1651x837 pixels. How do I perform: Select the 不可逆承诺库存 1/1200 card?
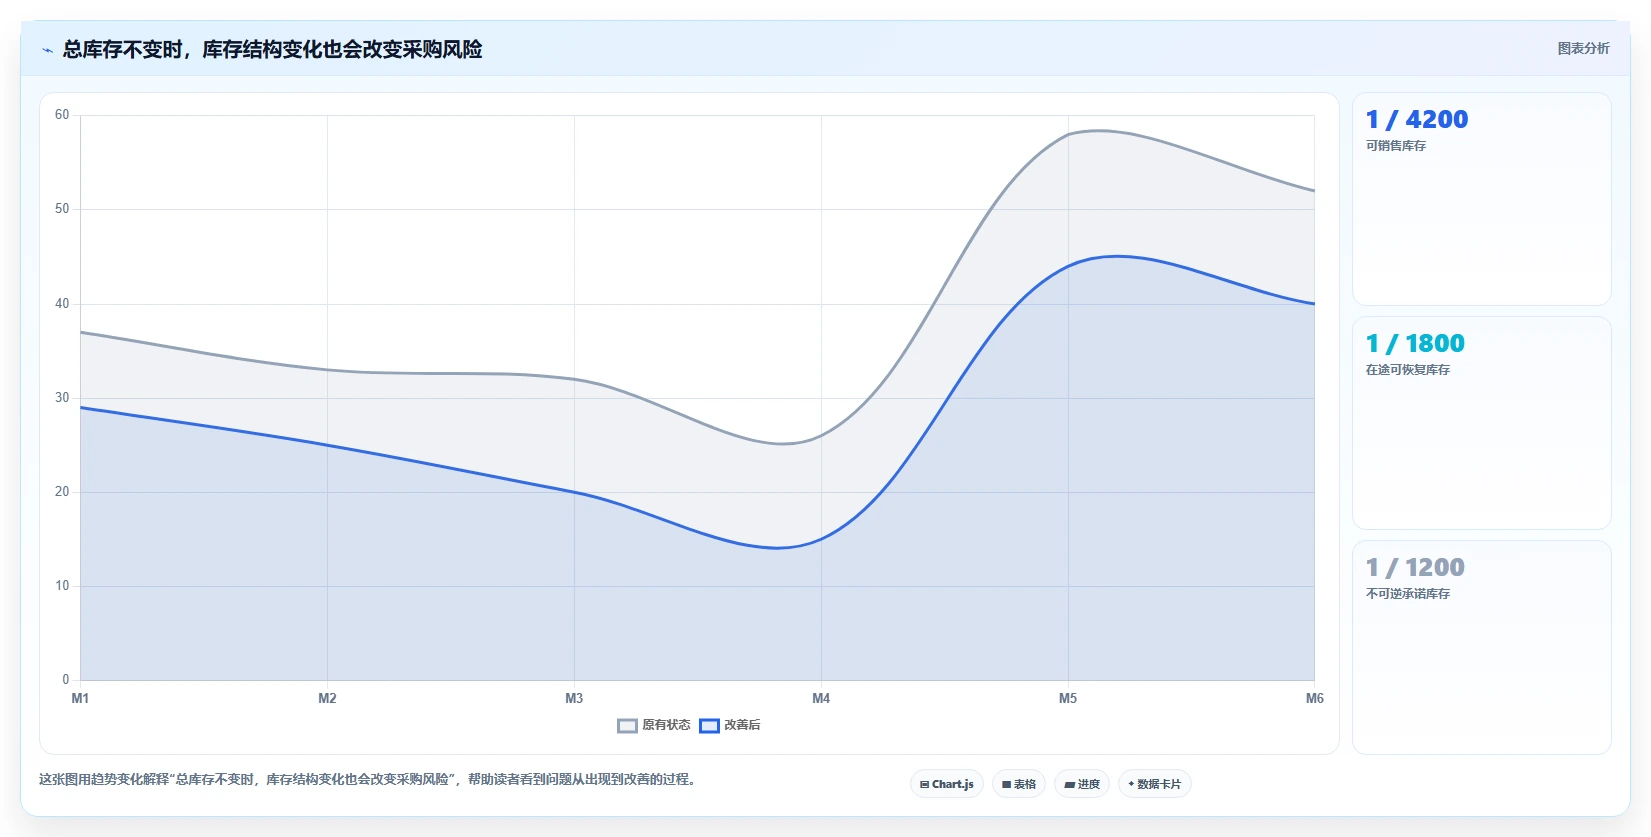coord(1481,647)
